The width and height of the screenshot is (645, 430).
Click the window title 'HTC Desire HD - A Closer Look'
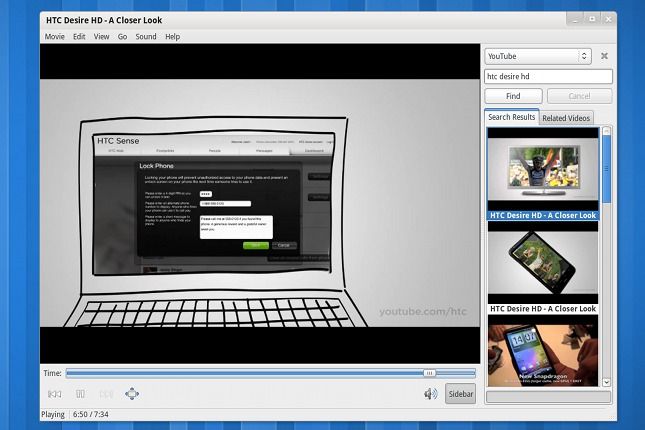pyautogui.click(x=104, y=20)
